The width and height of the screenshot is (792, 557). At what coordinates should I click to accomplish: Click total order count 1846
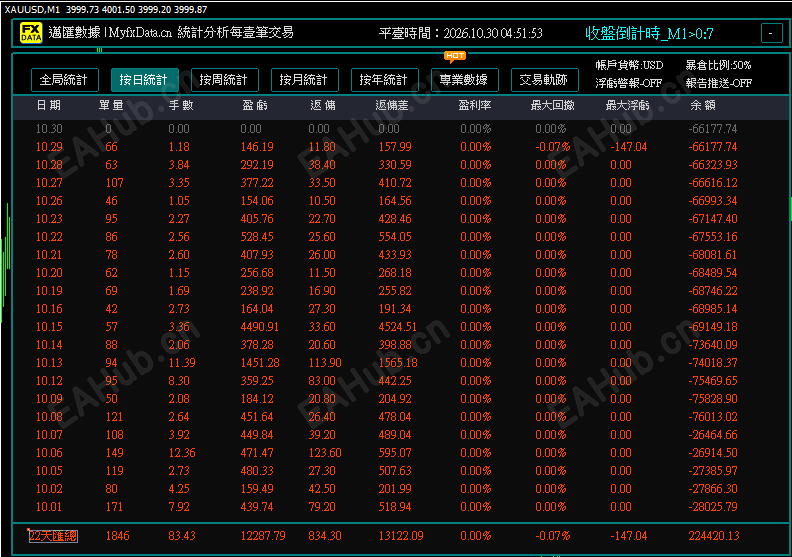[117, 536]
